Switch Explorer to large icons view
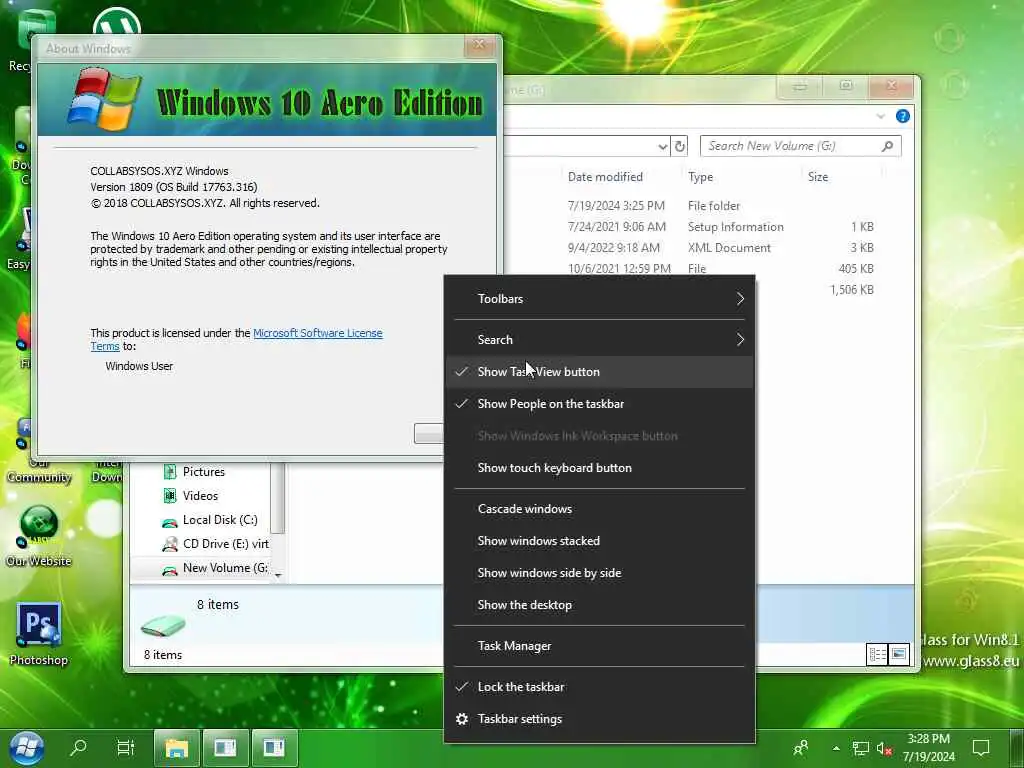Image resolution: width=1024 pixels, height=768 pixels. point(899,654)
